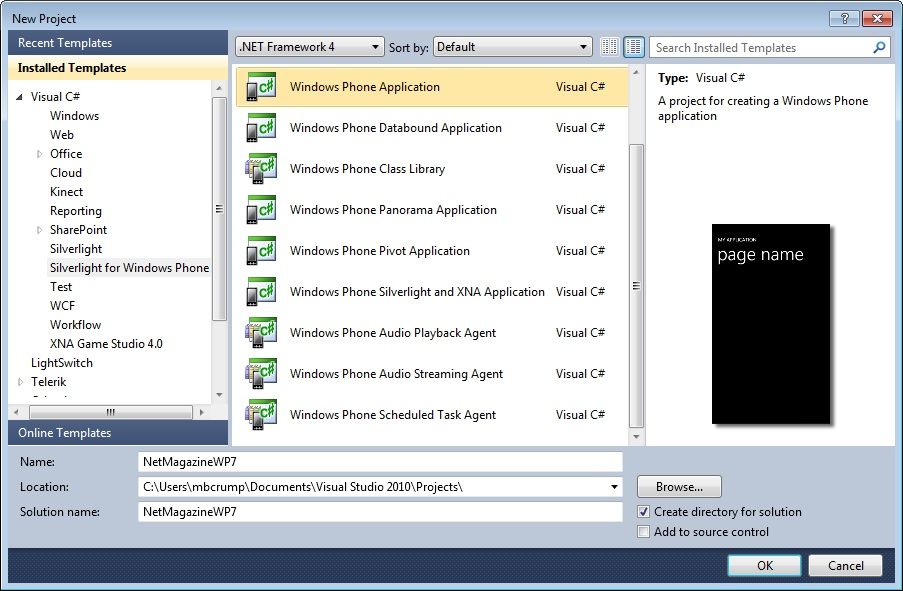Click the Windows Phone Pivot Application icon
Image resolution: width=903 pixels, height=591 pixels.
pos(261,251)
